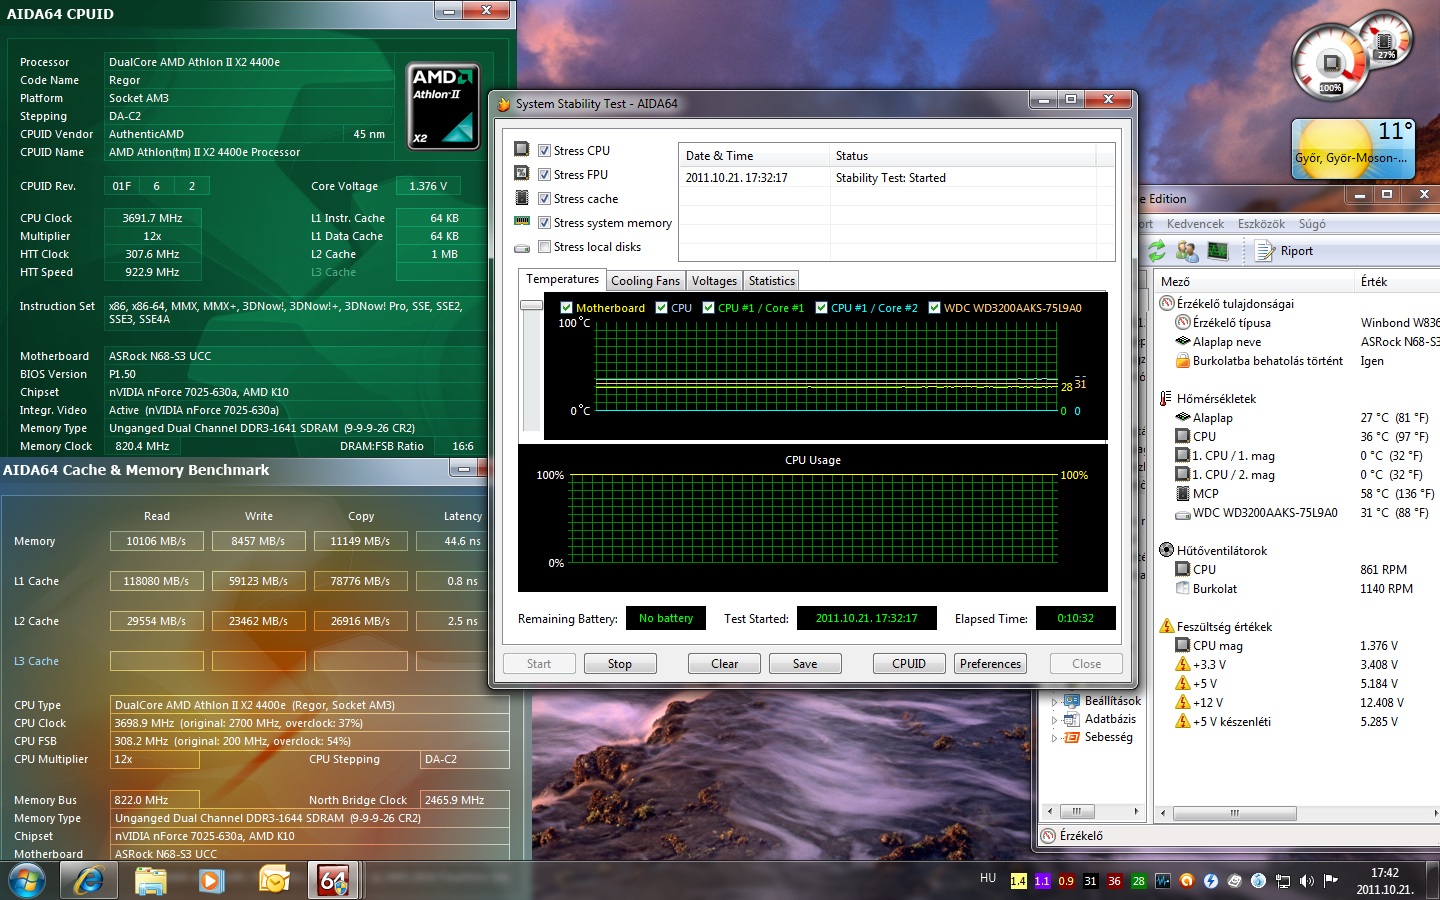Expand the Sebesség tree node
The width and height of the screenshot is (1440, 900).
coord(1054,737)
